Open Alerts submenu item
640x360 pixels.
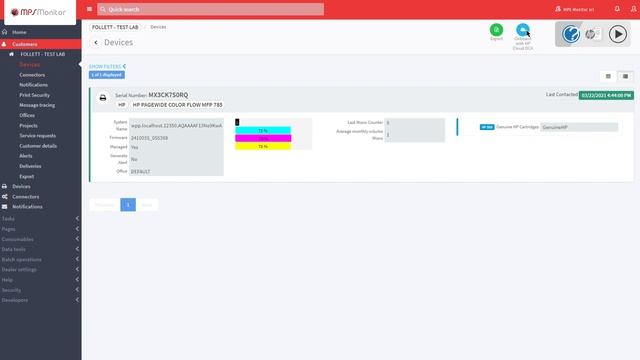point(25,156)
